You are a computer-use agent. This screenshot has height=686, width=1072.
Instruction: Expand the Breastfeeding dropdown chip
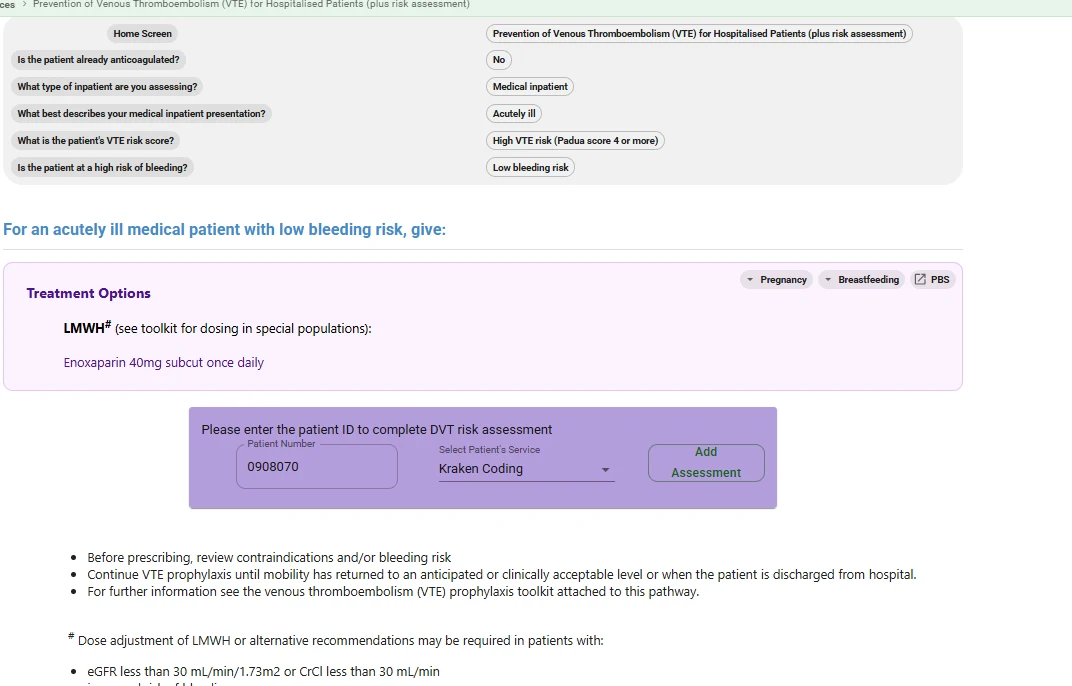(x=861, y=280)
